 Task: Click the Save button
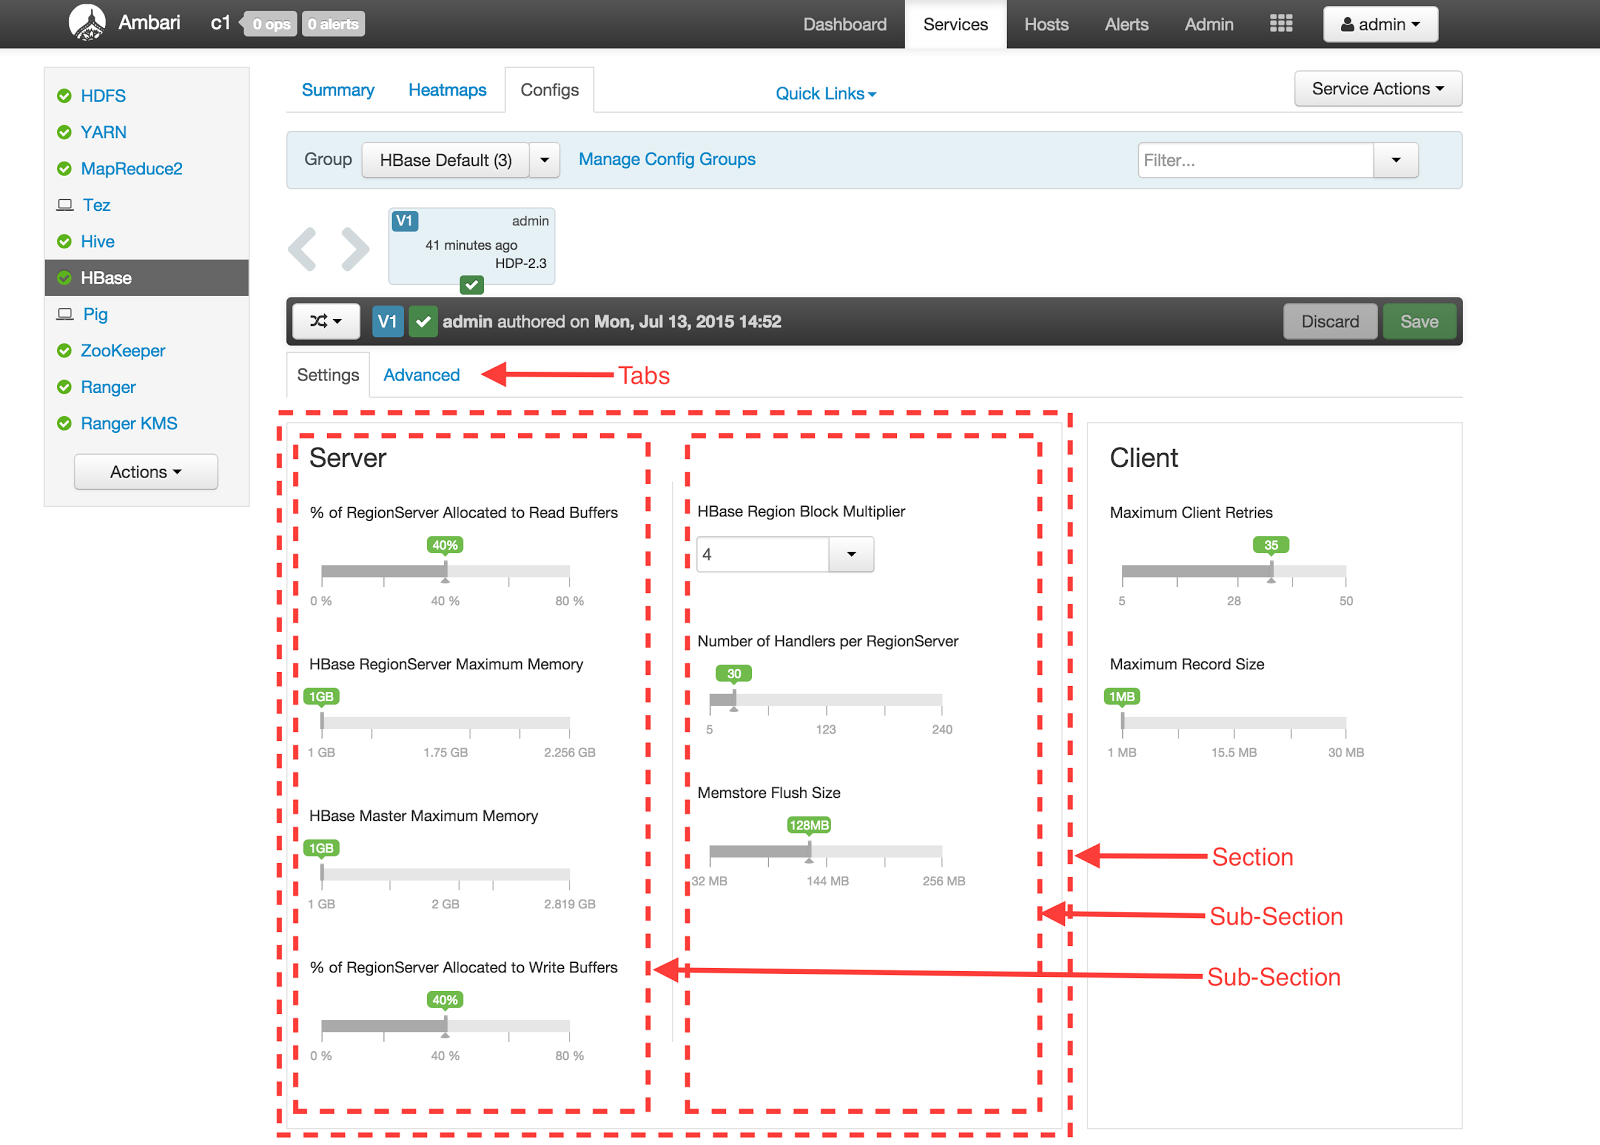[1418, 321]
